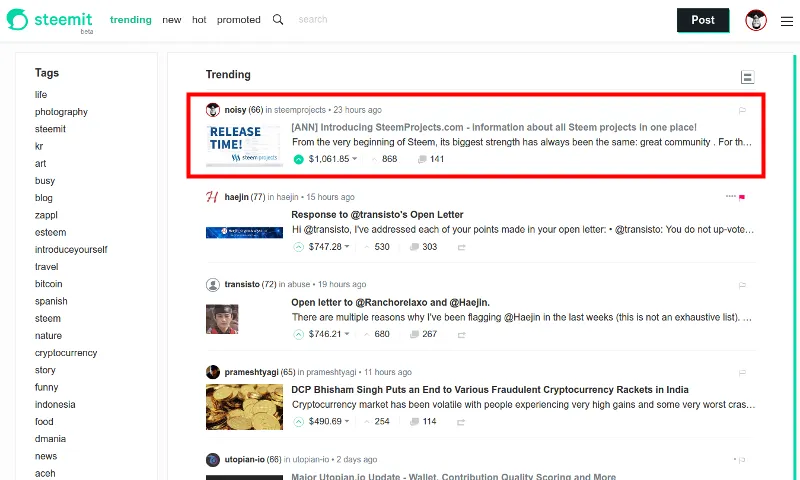Select the life tag
Screen dimensions: 800x480
click(x=41, y=94)
